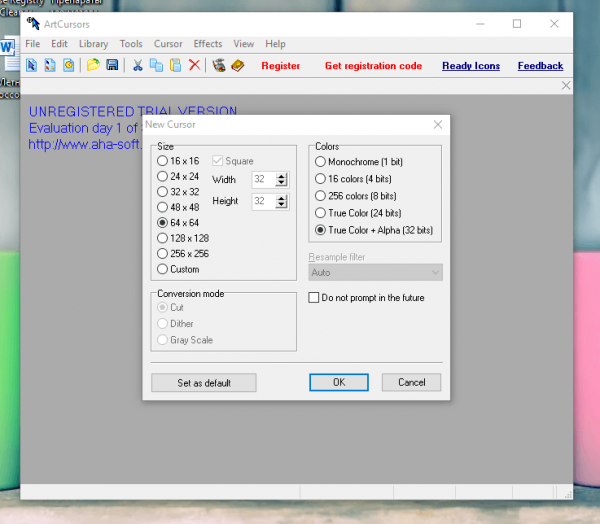This screenshot has width=600, height=524.
Task: Select 256 colors (8 bits)
Action: tap(355, 196)
